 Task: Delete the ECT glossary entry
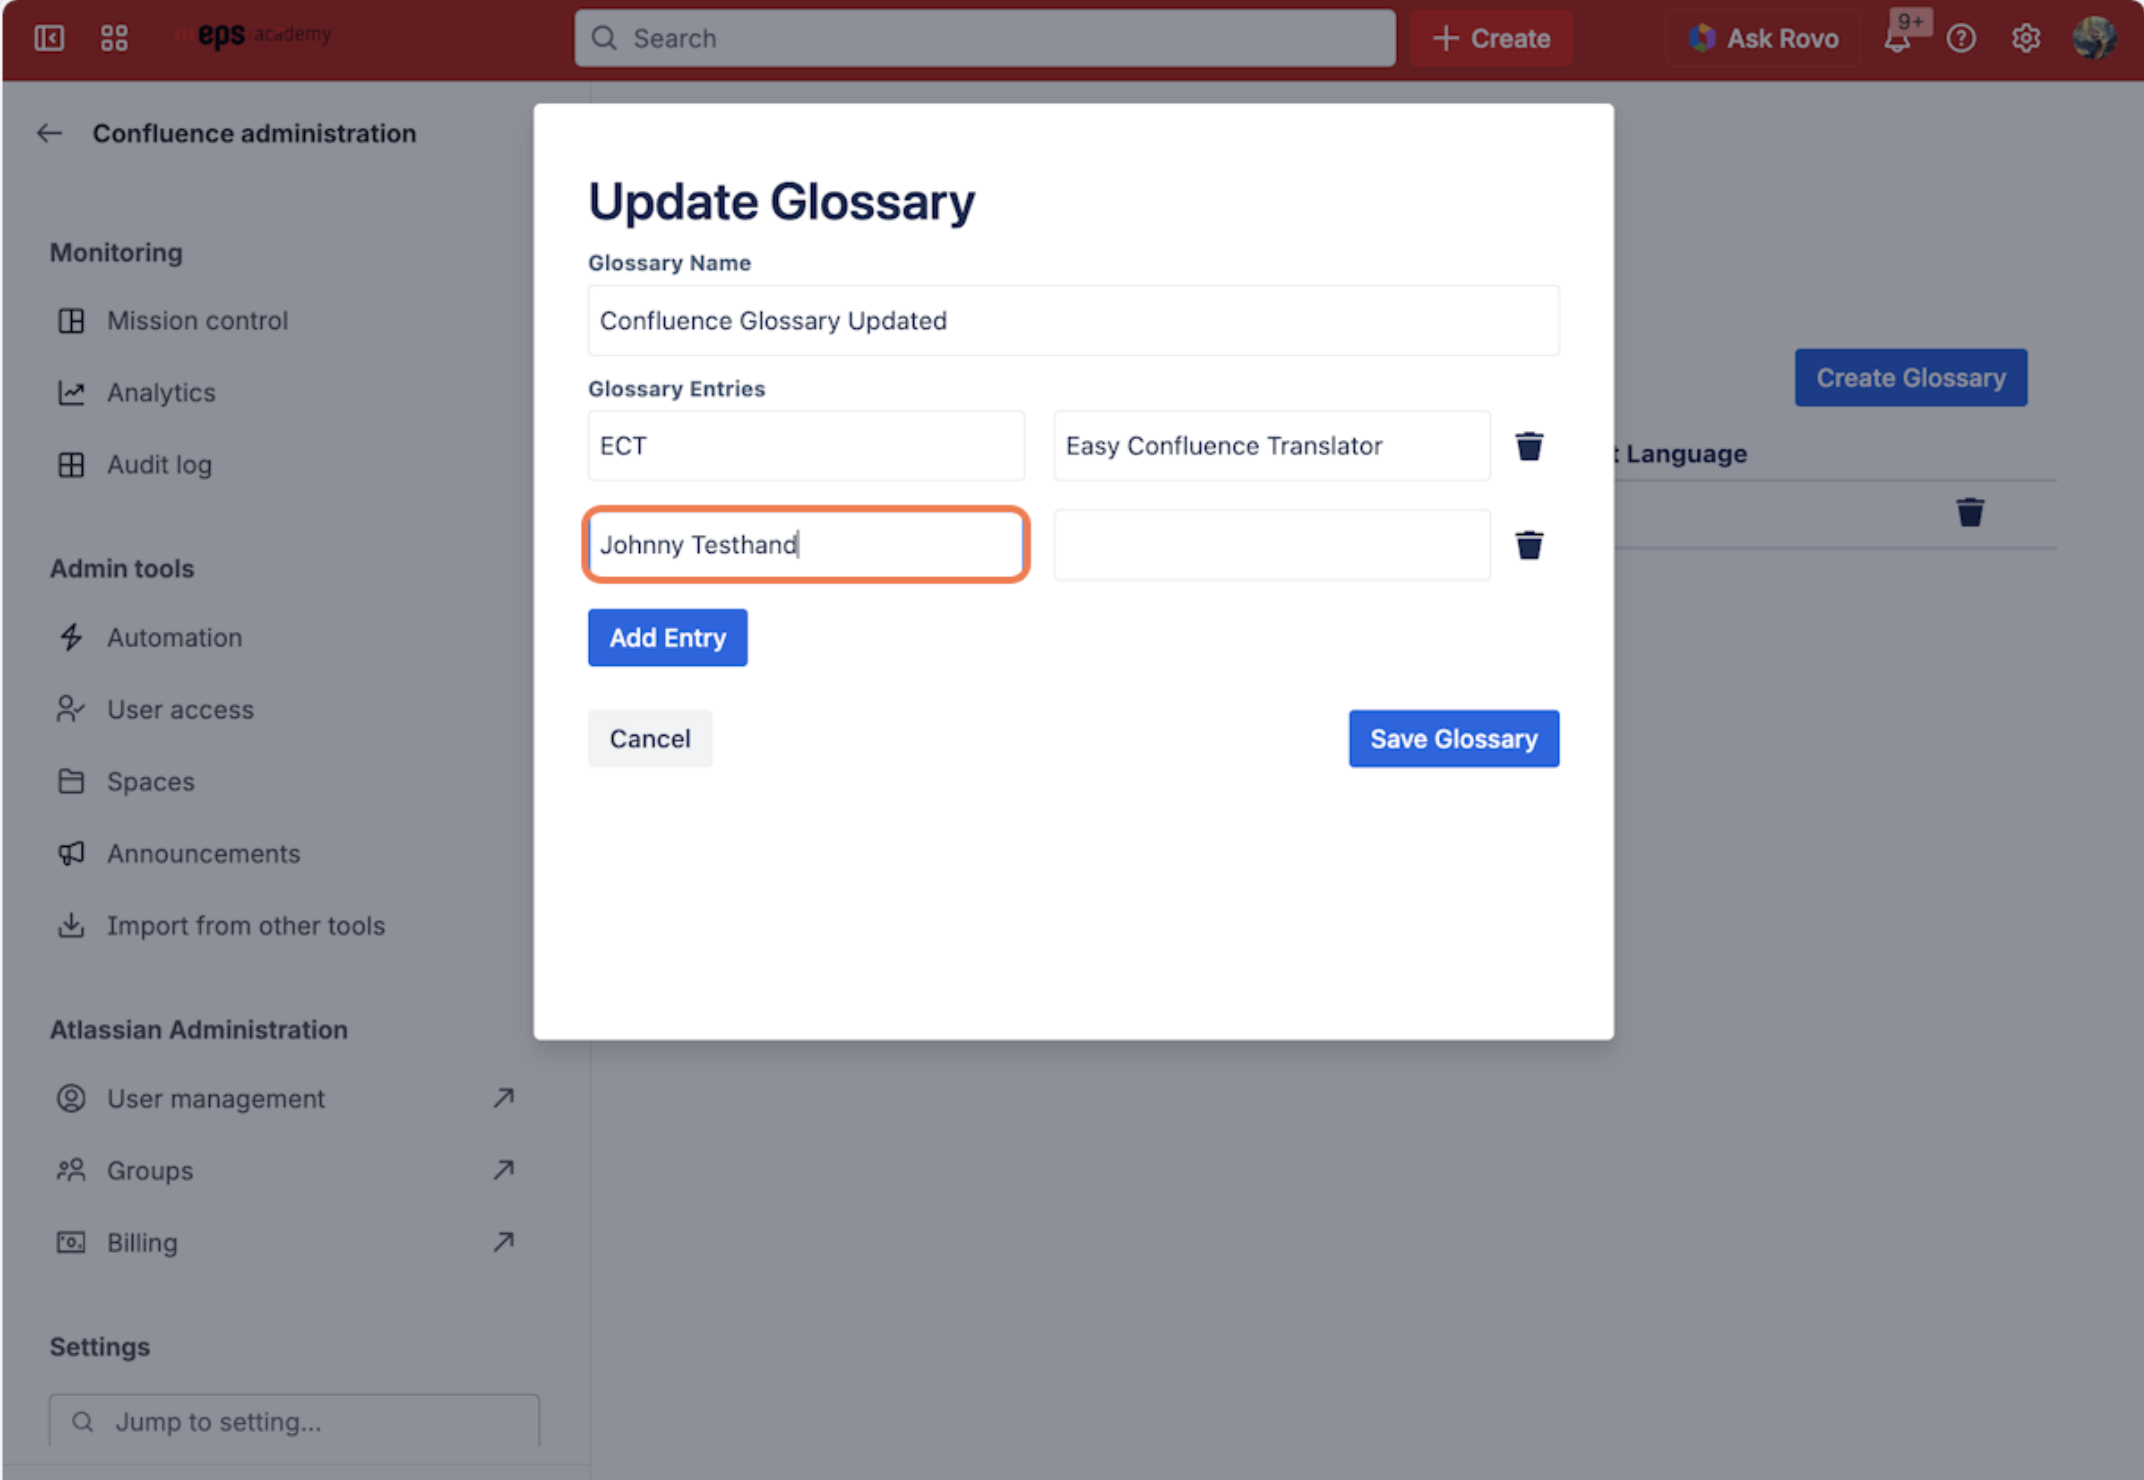[1528, 446]
